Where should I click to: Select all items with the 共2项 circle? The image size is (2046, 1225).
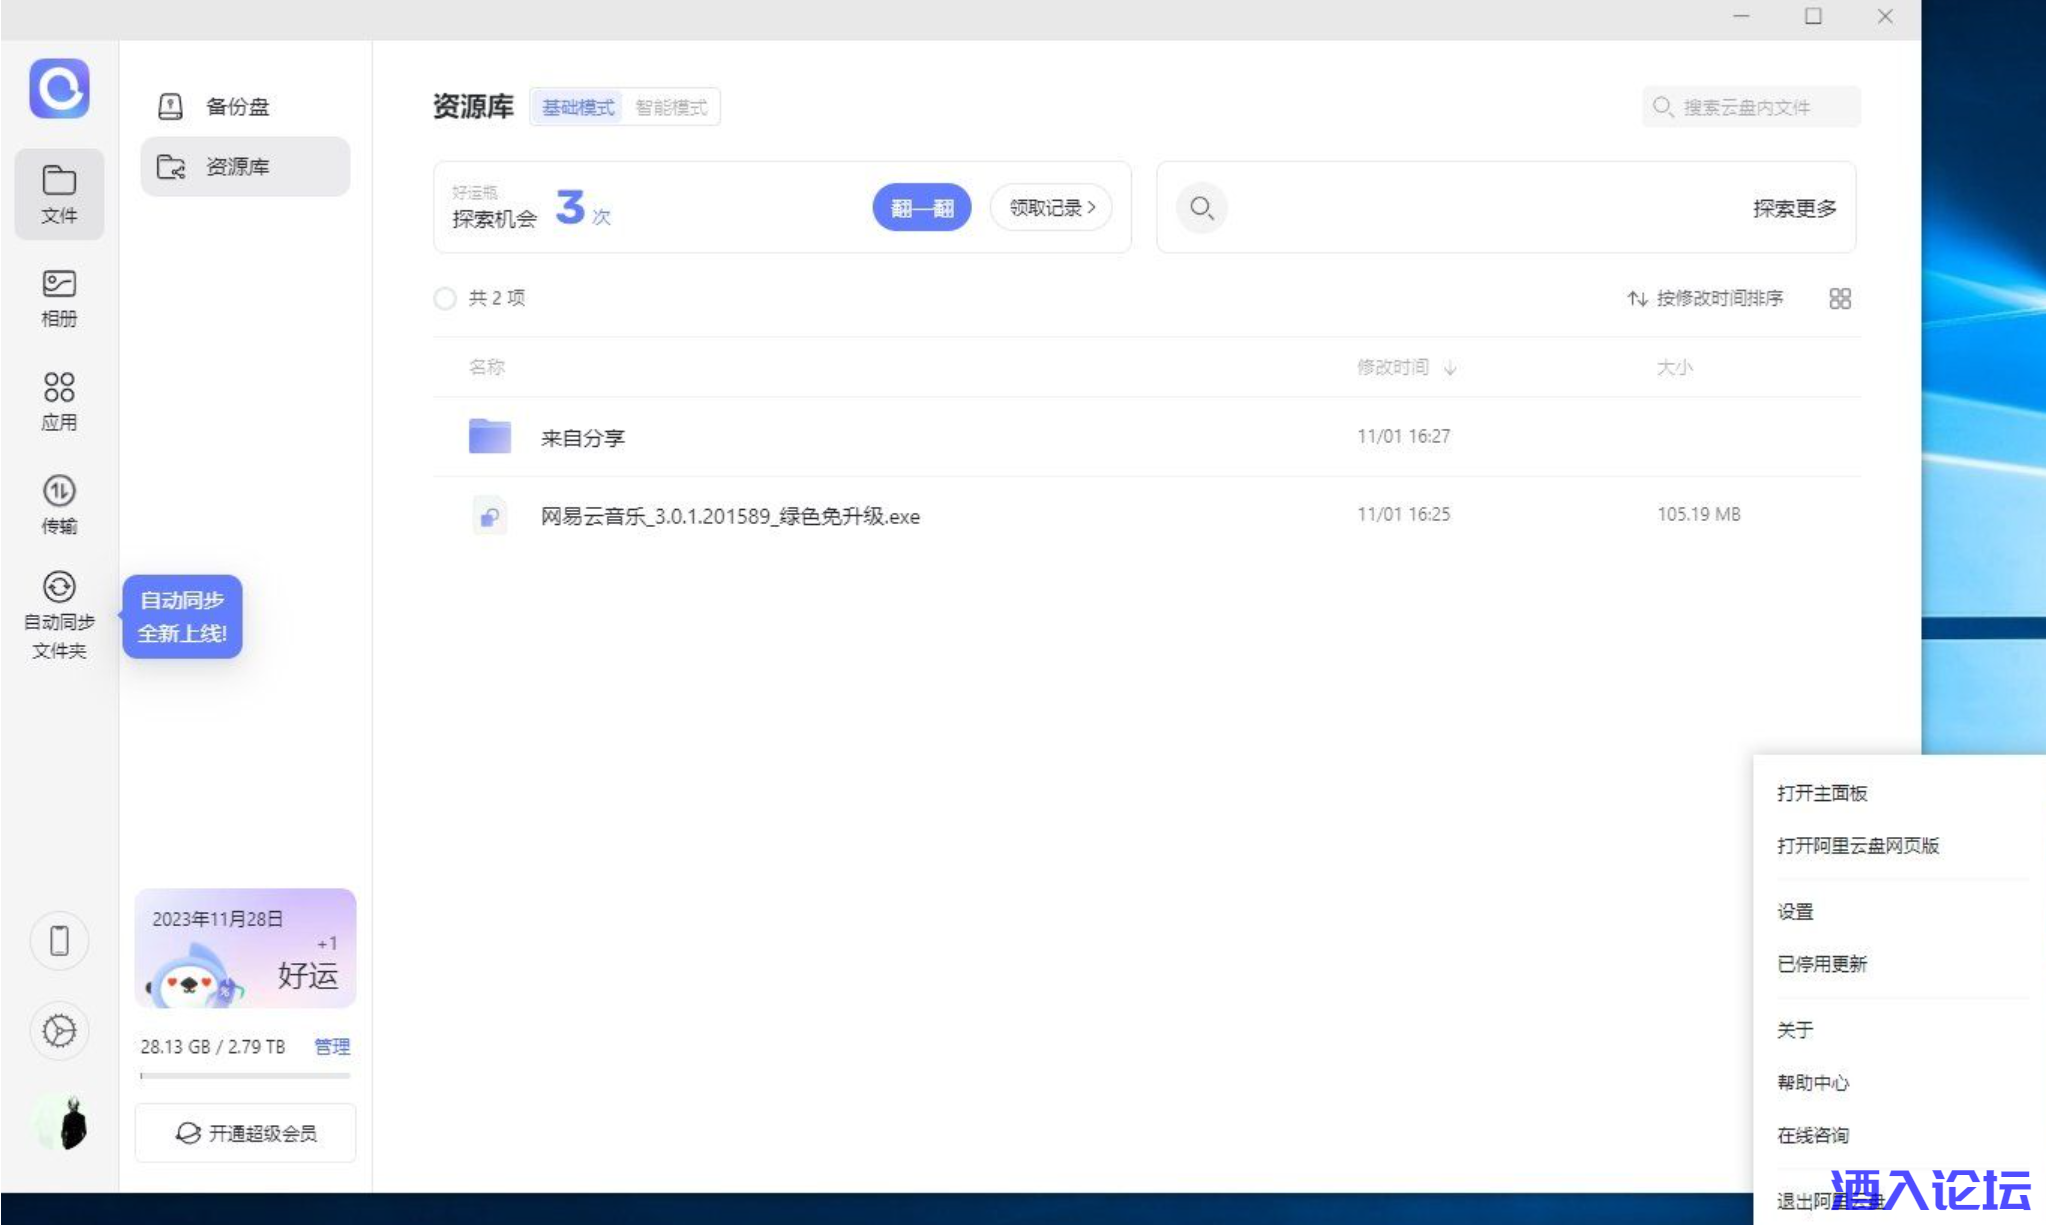pyautogui.click(x=445, y=298)
